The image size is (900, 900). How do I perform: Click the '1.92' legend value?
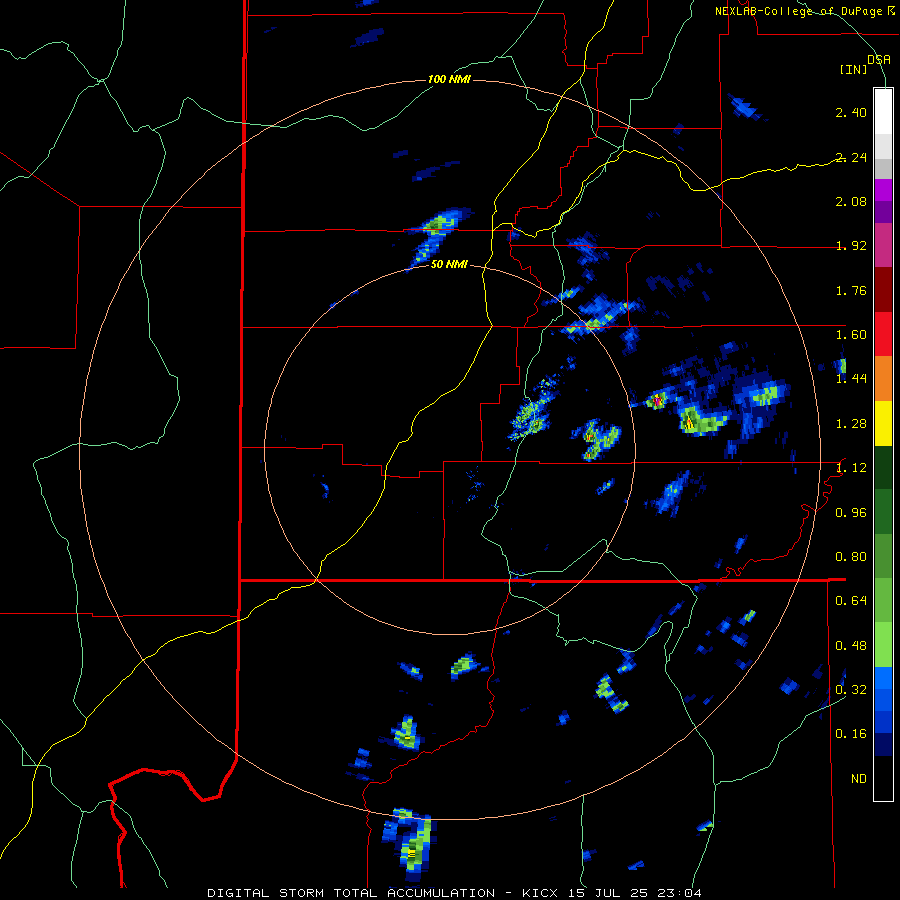[x=851, y=246]
